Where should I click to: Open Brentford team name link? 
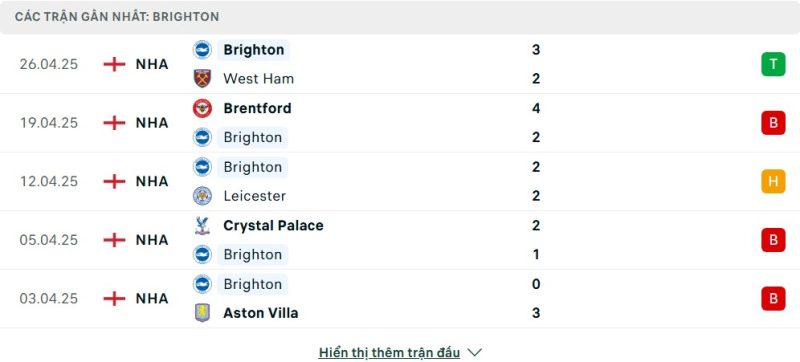click(258, 108)
